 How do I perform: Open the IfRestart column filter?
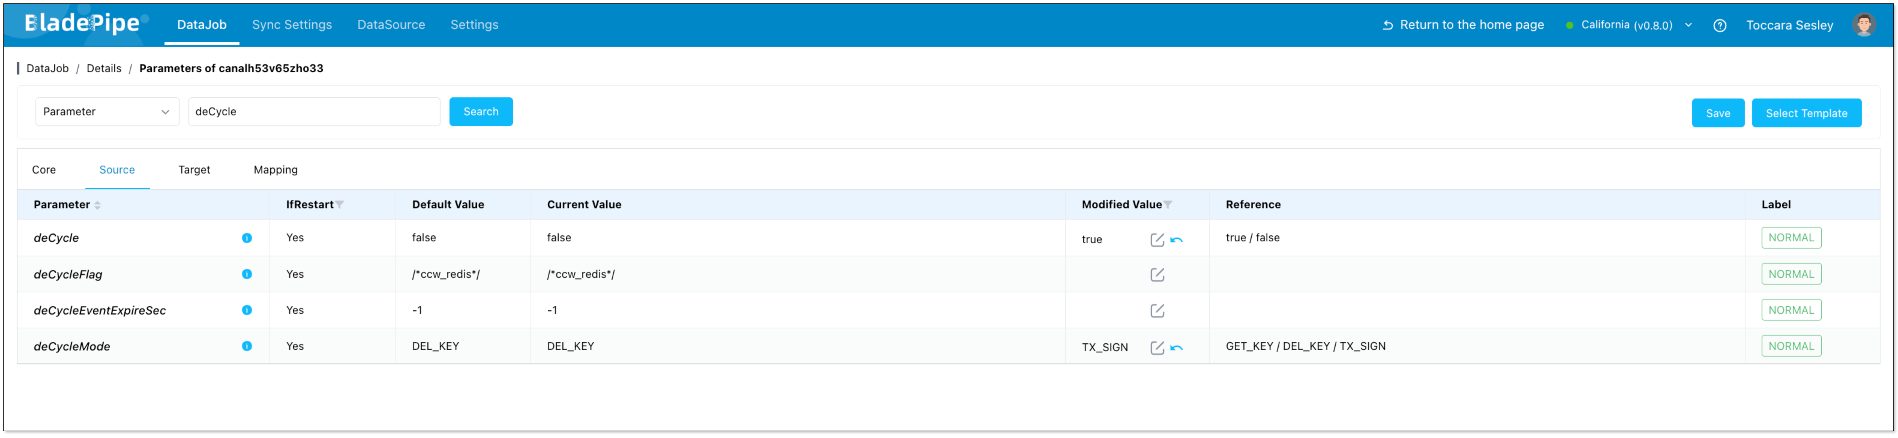point(340,205)
